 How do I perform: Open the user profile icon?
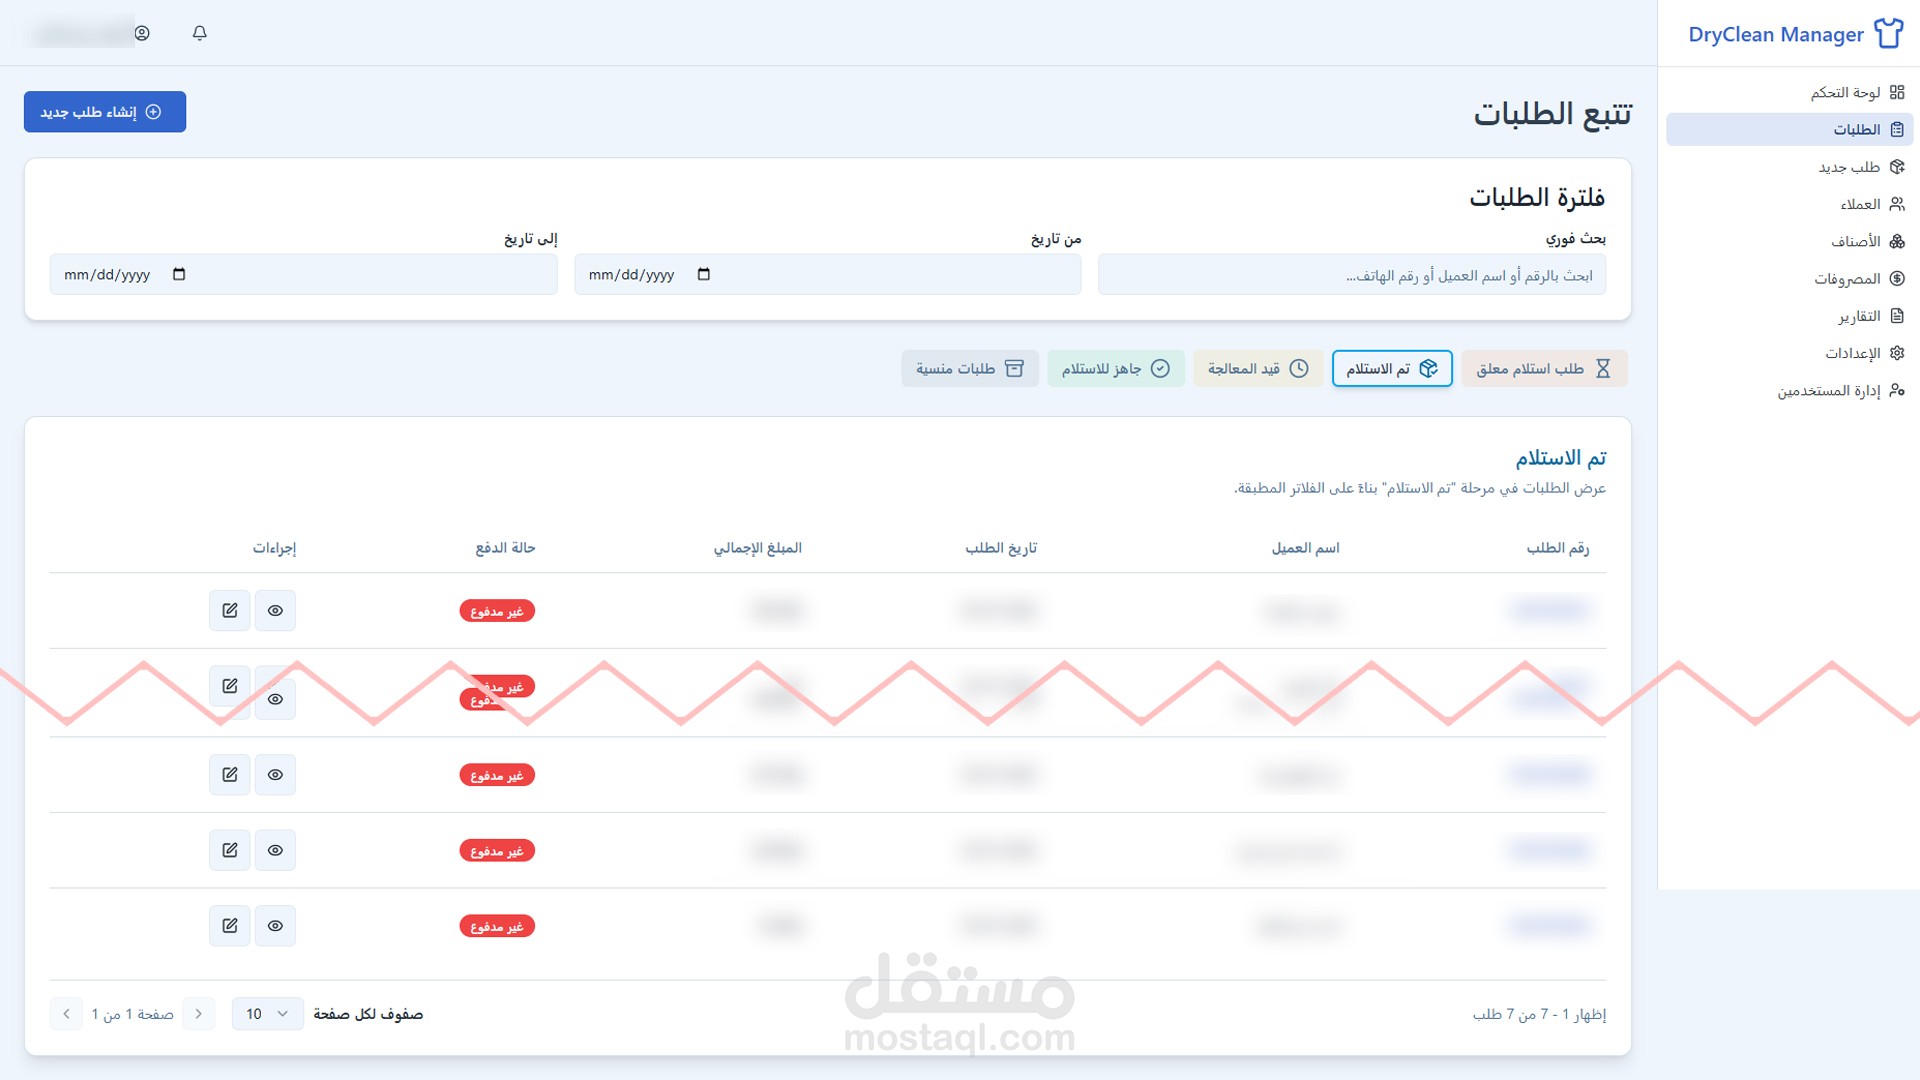(x=142, y=33)
